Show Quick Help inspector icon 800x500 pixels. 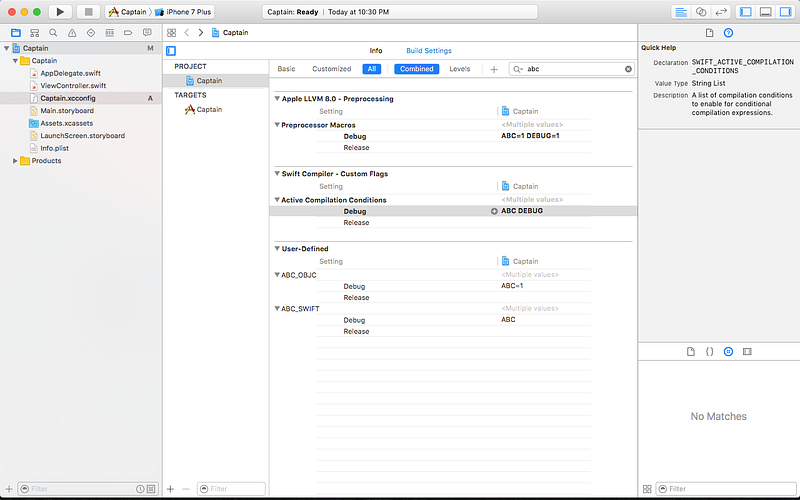tap(728, 33)
